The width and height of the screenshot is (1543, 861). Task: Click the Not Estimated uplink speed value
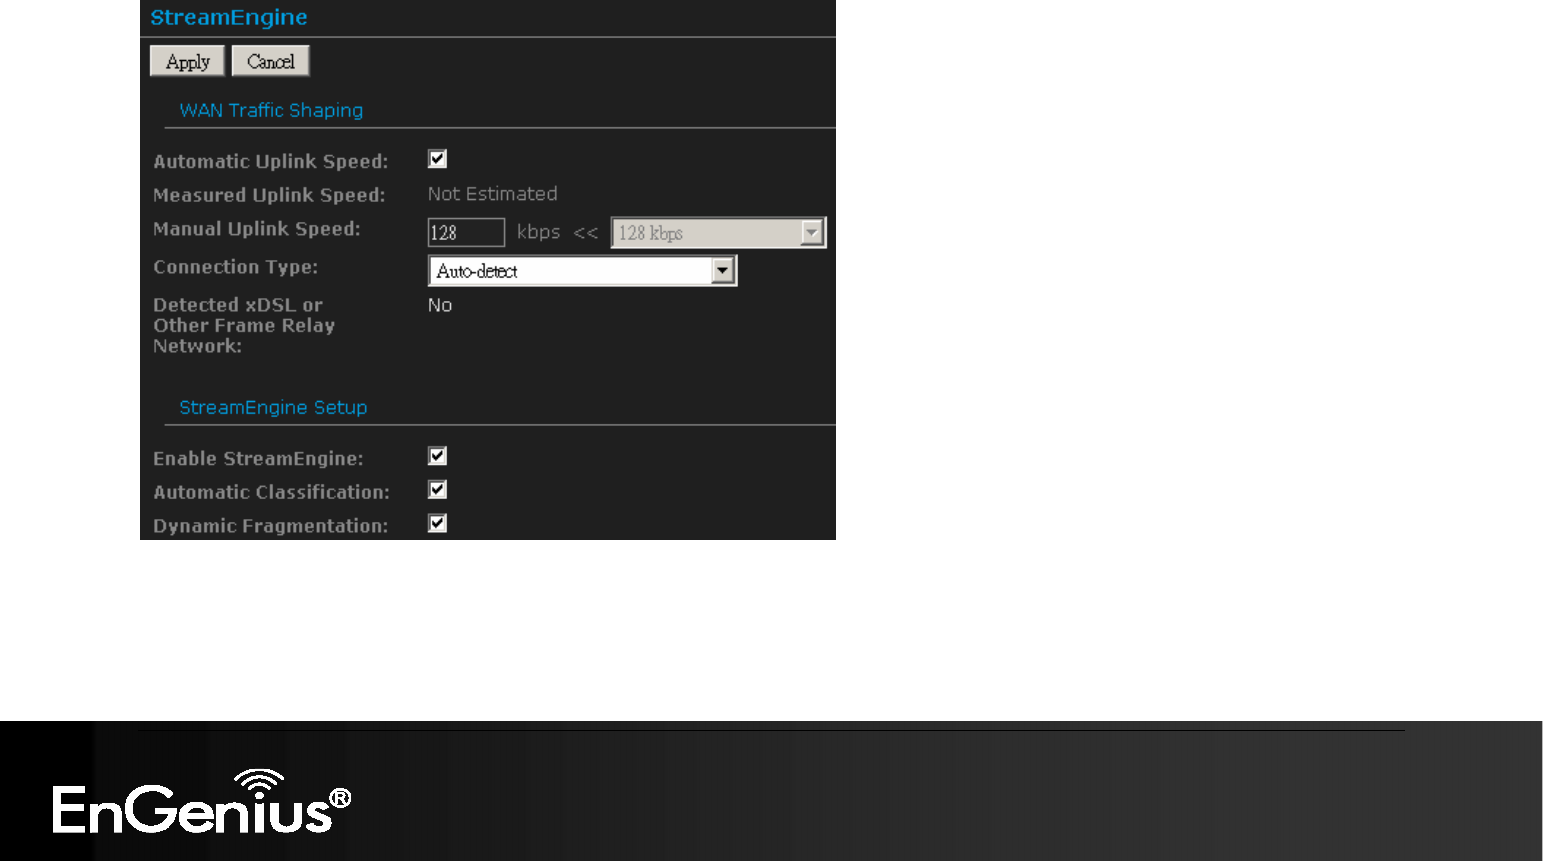[493, 194]
